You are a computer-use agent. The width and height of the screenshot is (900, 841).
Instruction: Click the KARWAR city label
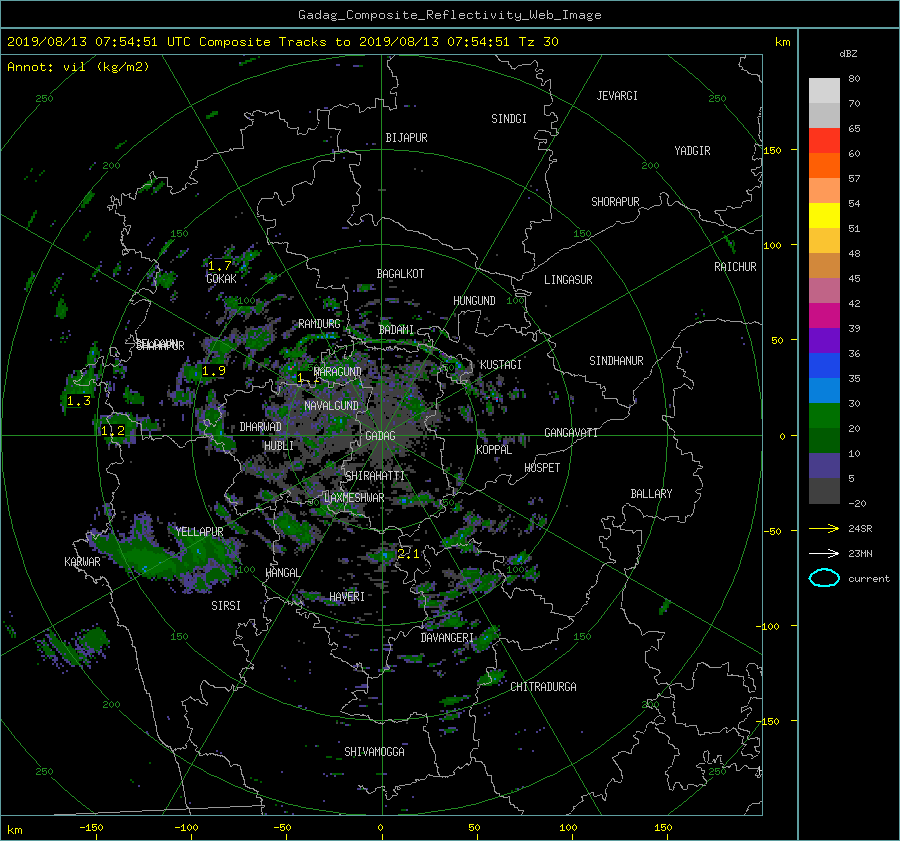[82, 562]
